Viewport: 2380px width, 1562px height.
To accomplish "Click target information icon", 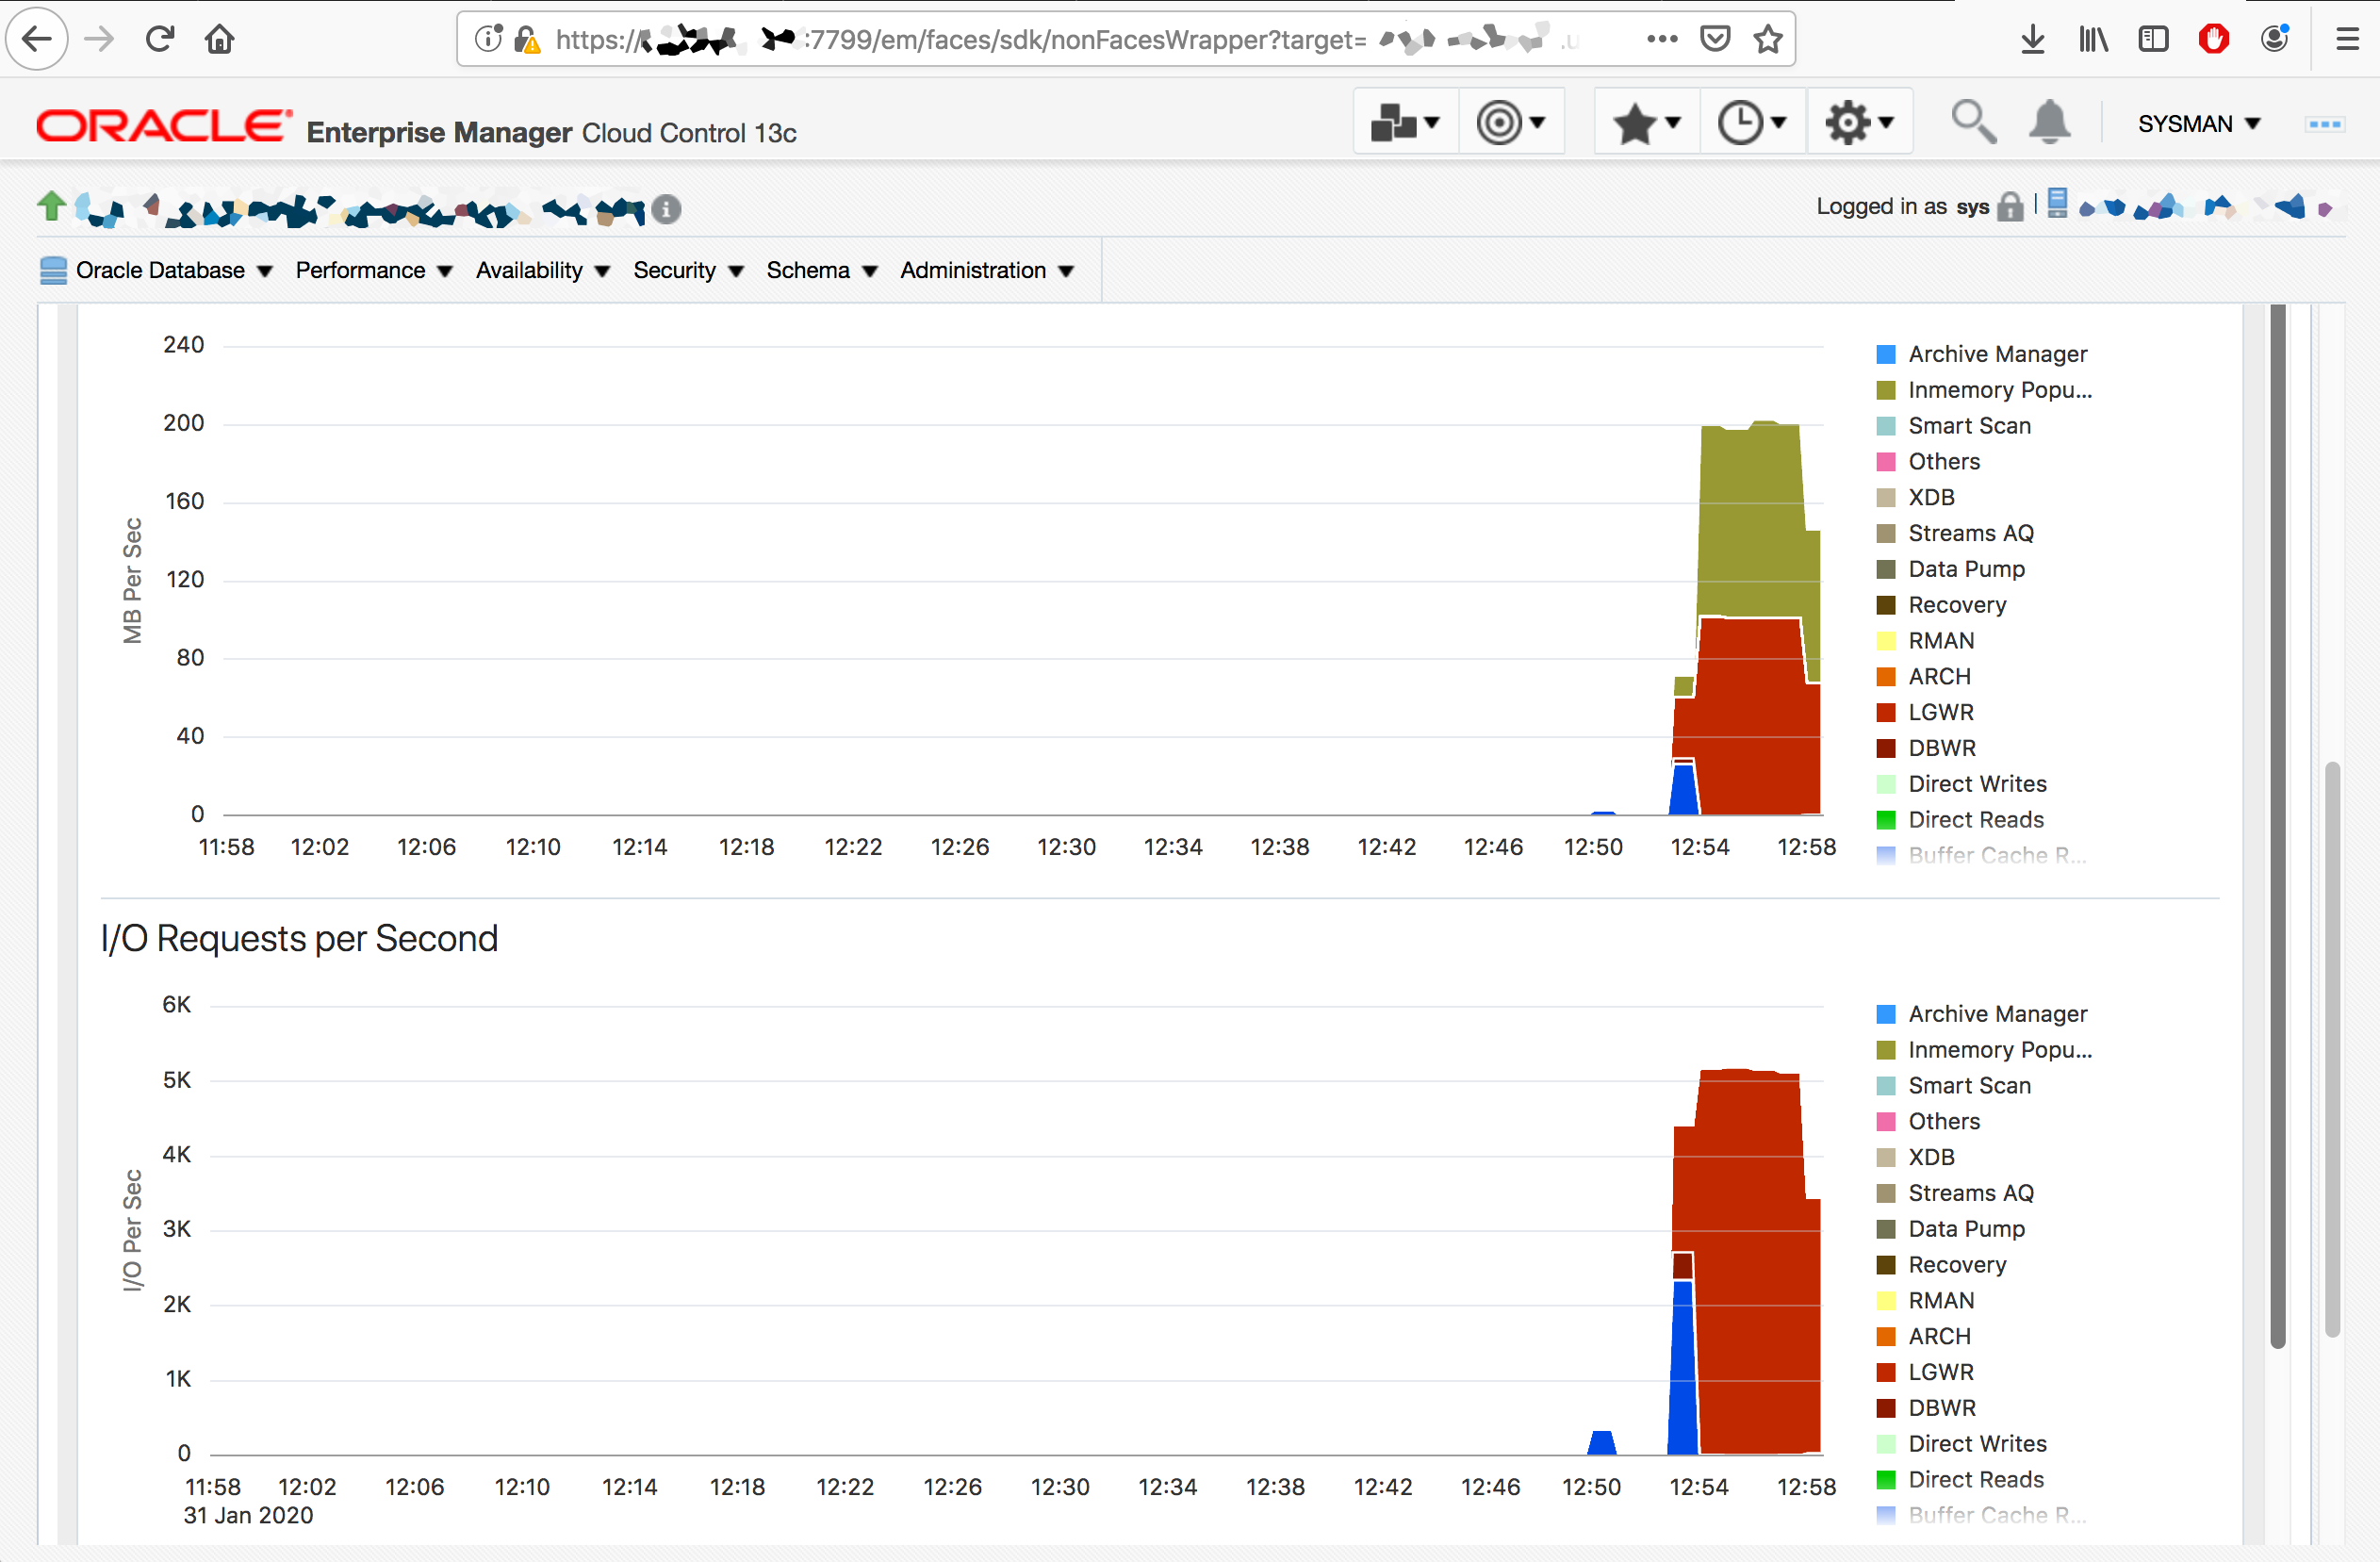I will click(666, 209).
